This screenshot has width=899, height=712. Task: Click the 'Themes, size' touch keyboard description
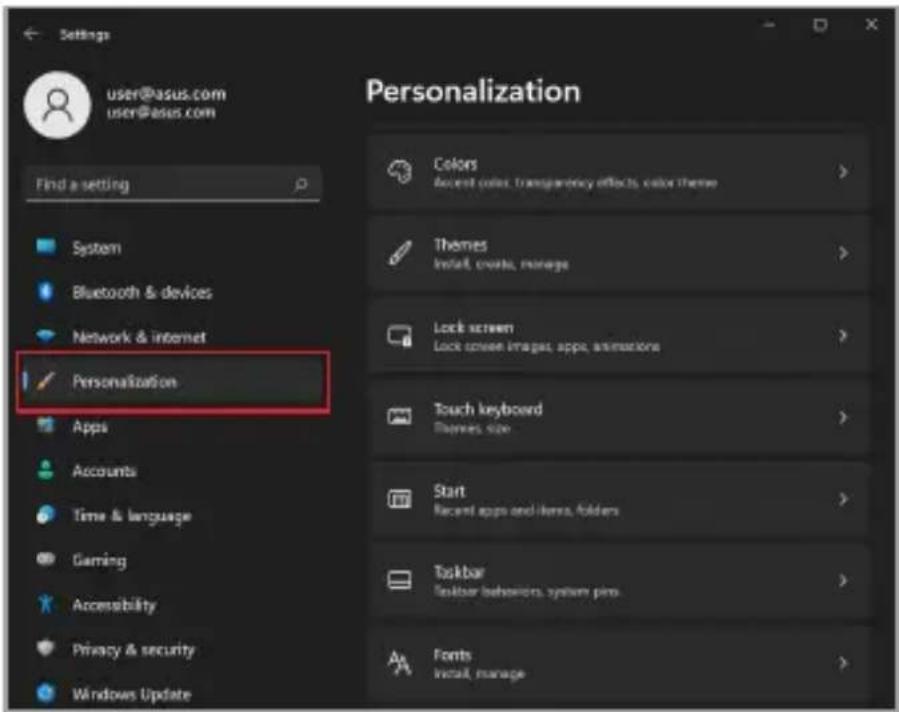click(x=472, y=428)
